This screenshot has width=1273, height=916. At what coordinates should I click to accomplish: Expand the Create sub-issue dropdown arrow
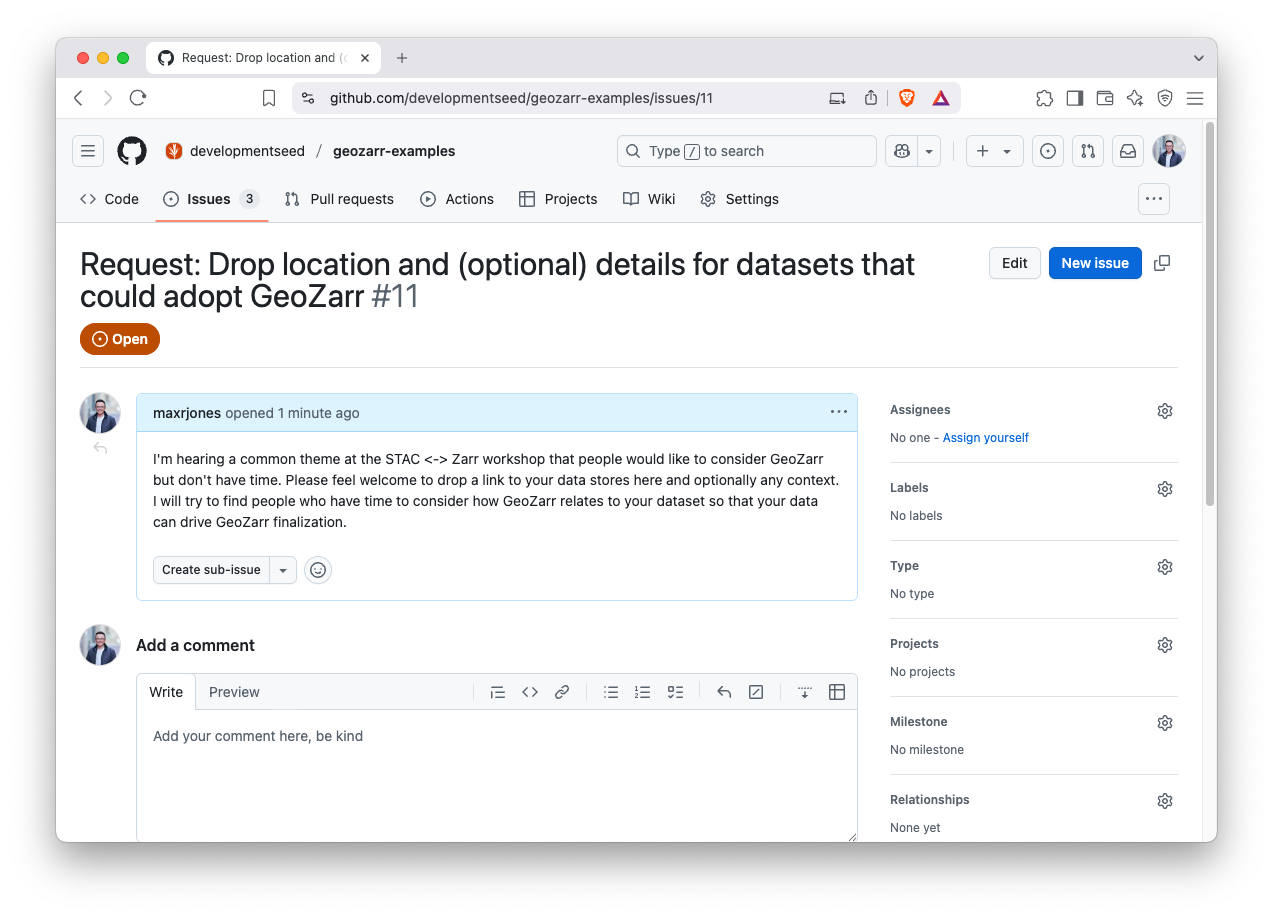(283, 569)
